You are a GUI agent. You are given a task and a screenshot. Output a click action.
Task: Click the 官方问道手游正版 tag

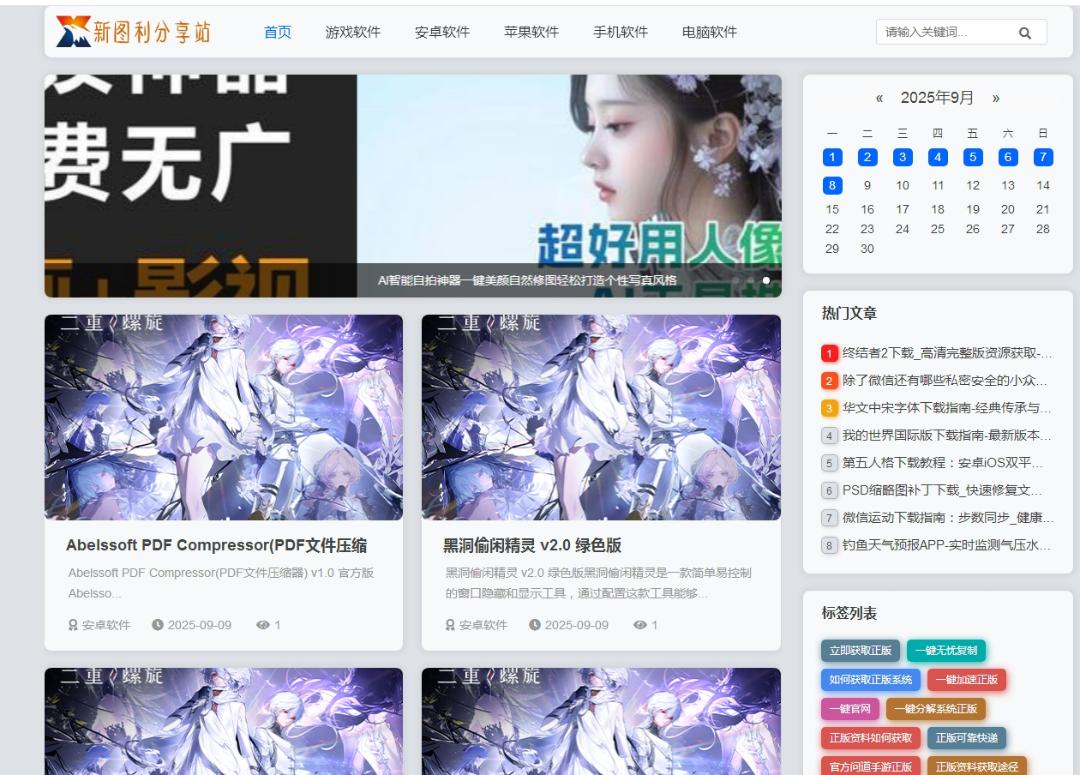click(x=871, y=766)
